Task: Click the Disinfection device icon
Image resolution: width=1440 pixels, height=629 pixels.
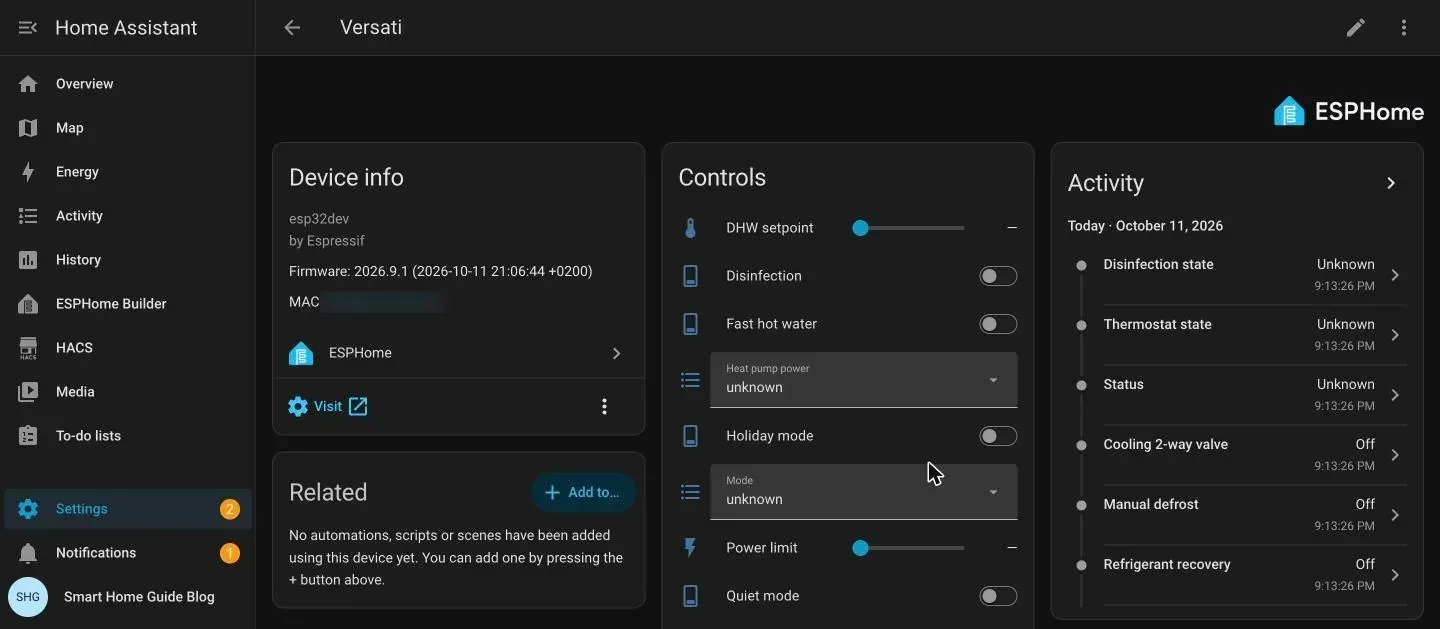Action: [x=690, y=276]
